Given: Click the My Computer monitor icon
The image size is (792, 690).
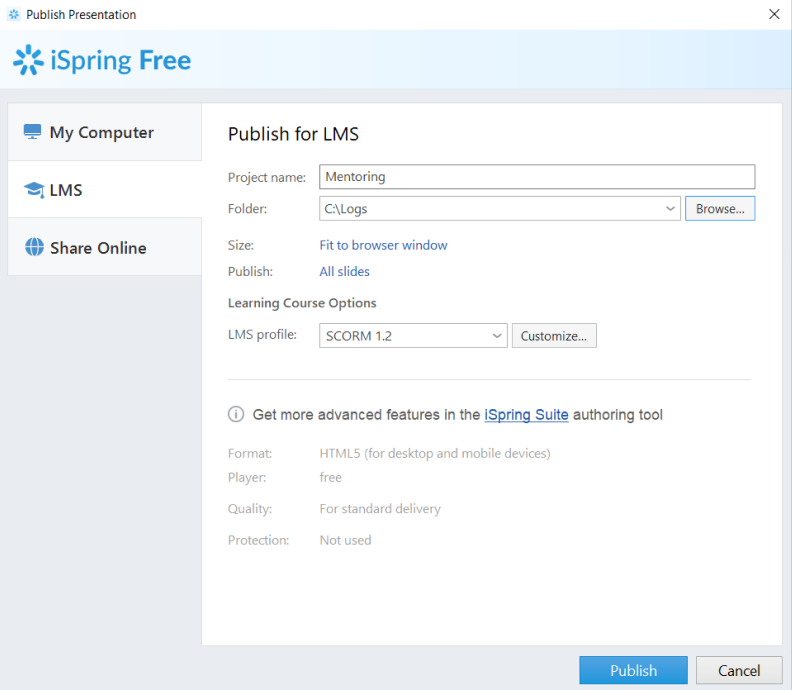Looking at the screenshot, I should [x=32, y=132].
